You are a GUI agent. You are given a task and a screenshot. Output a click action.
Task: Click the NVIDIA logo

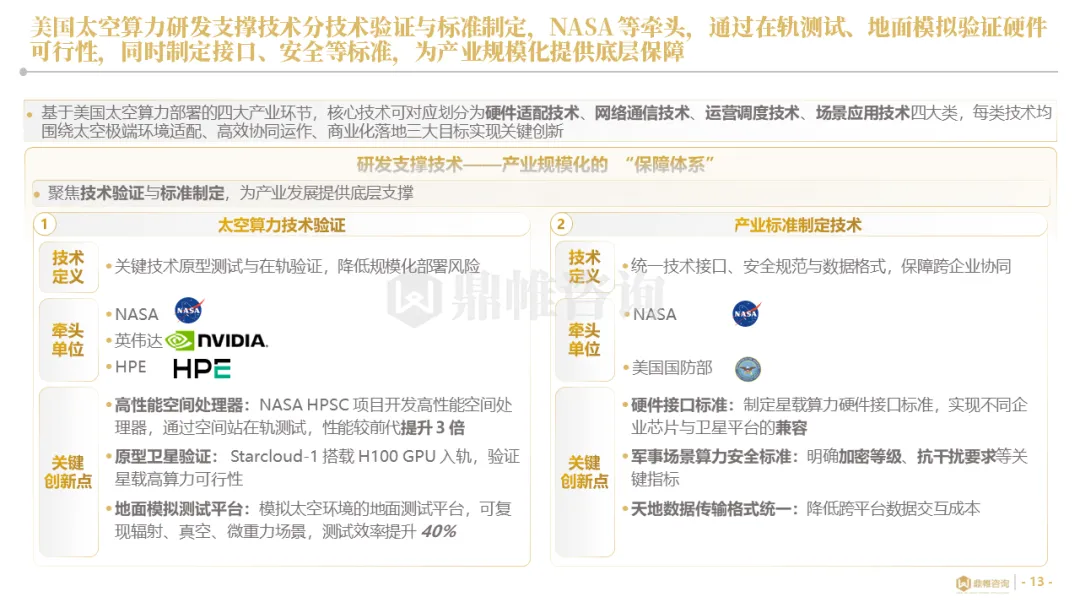[216, 340]
